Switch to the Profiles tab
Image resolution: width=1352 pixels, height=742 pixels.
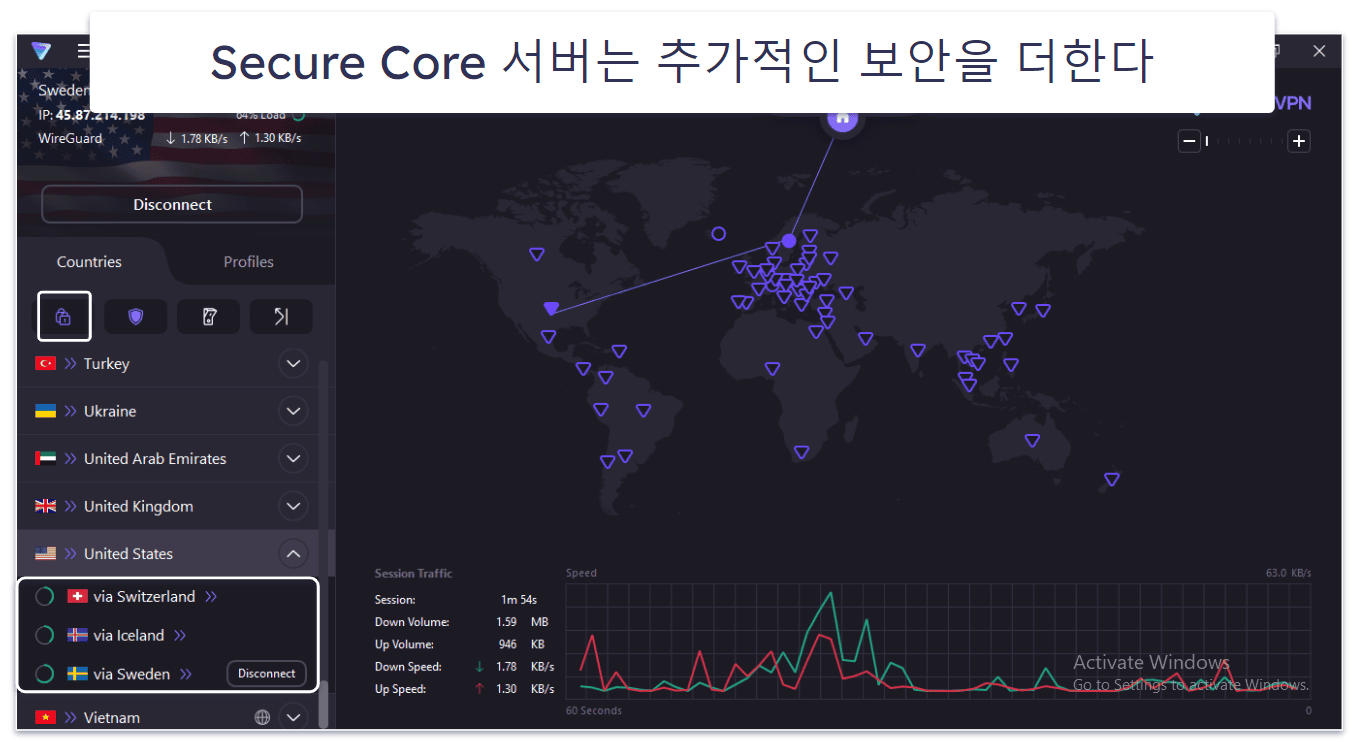tap(248, 262)
